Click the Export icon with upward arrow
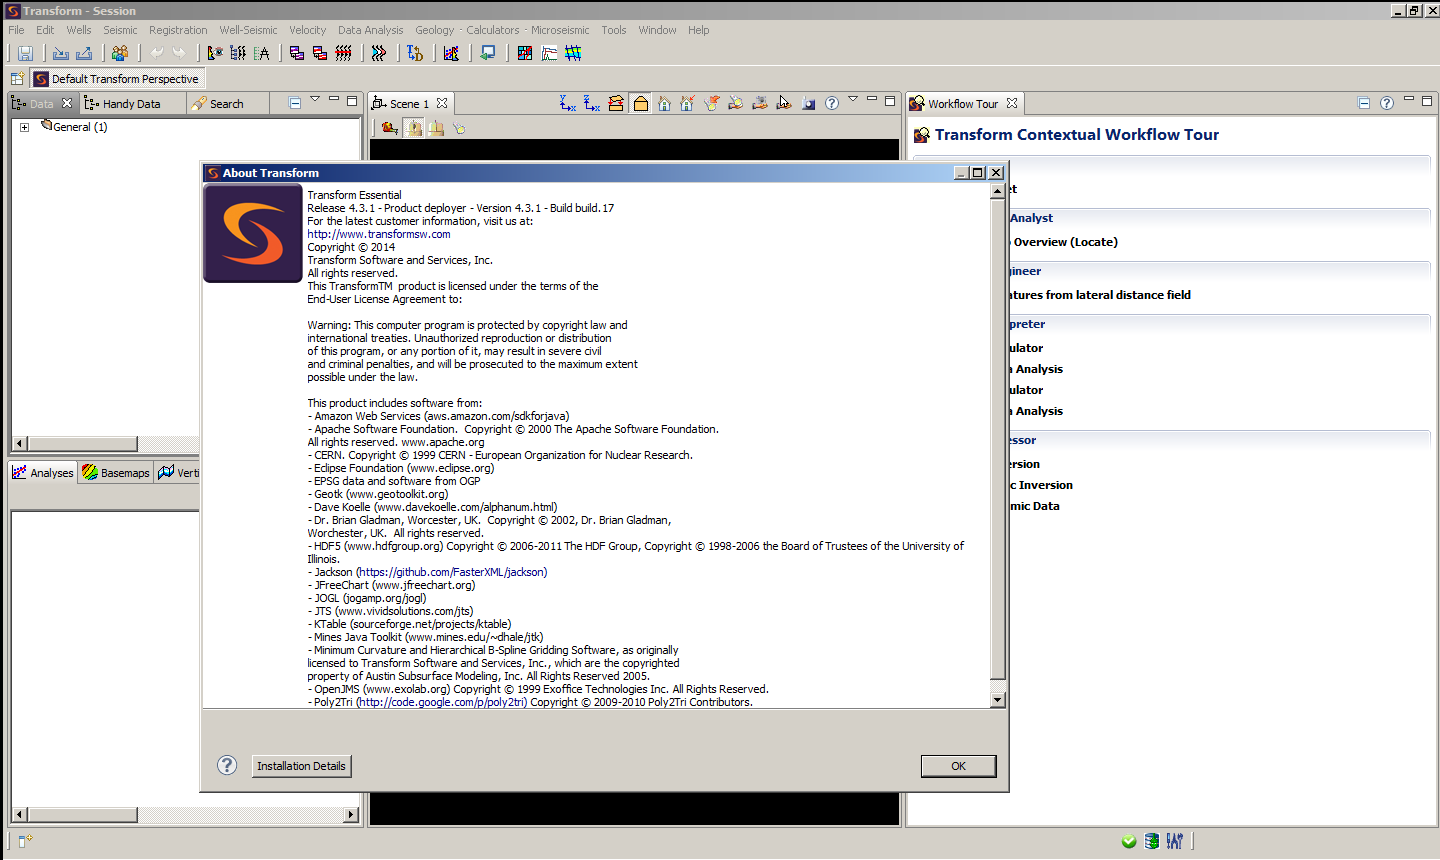 tap(84, 53)
